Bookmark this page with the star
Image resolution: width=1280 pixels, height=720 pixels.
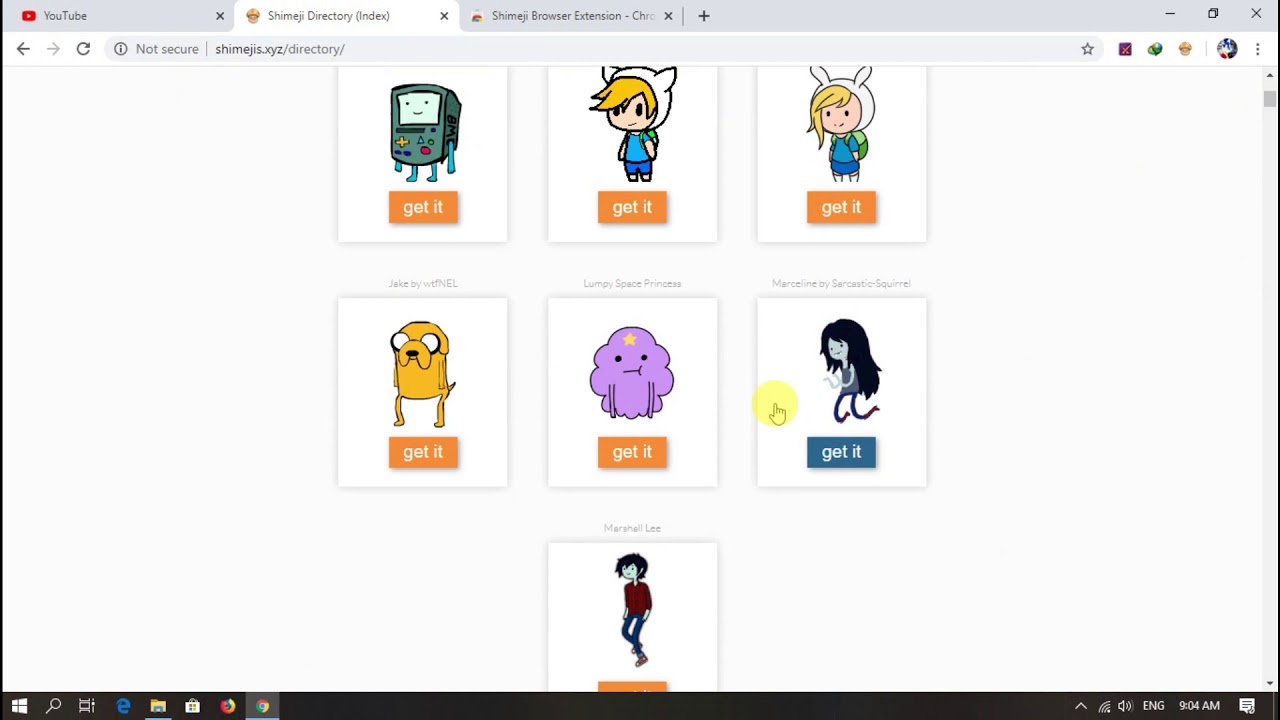click(x=1087, y=49)
